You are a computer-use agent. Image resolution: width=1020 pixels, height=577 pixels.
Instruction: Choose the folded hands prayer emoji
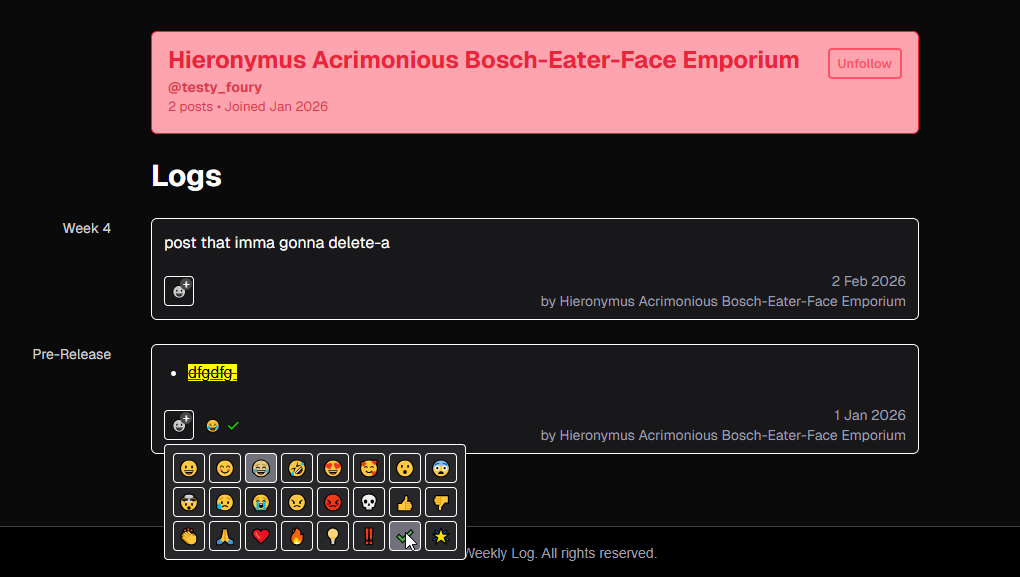coord(225,536)
